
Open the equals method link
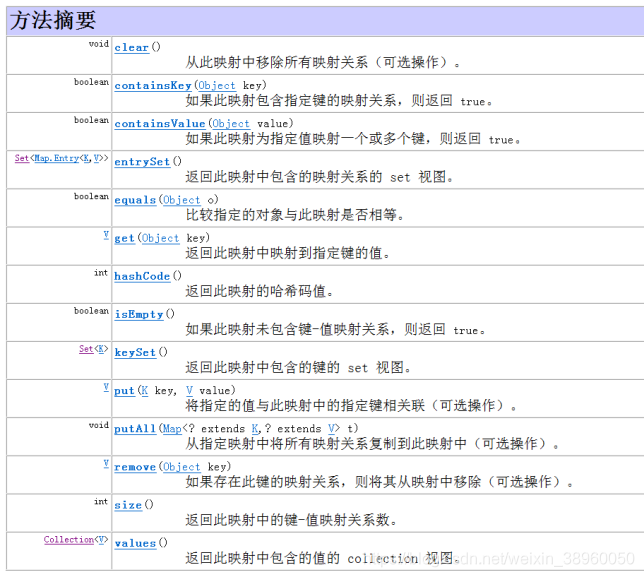point(135,200)
